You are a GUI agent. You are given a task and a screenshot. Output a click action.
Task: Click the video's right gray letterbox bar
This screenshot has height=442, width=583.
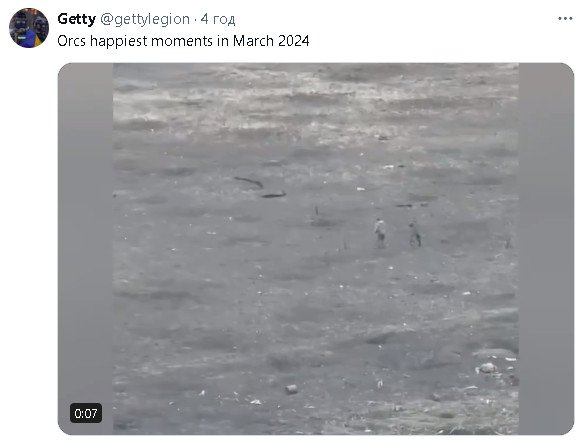tap(546, 249)
